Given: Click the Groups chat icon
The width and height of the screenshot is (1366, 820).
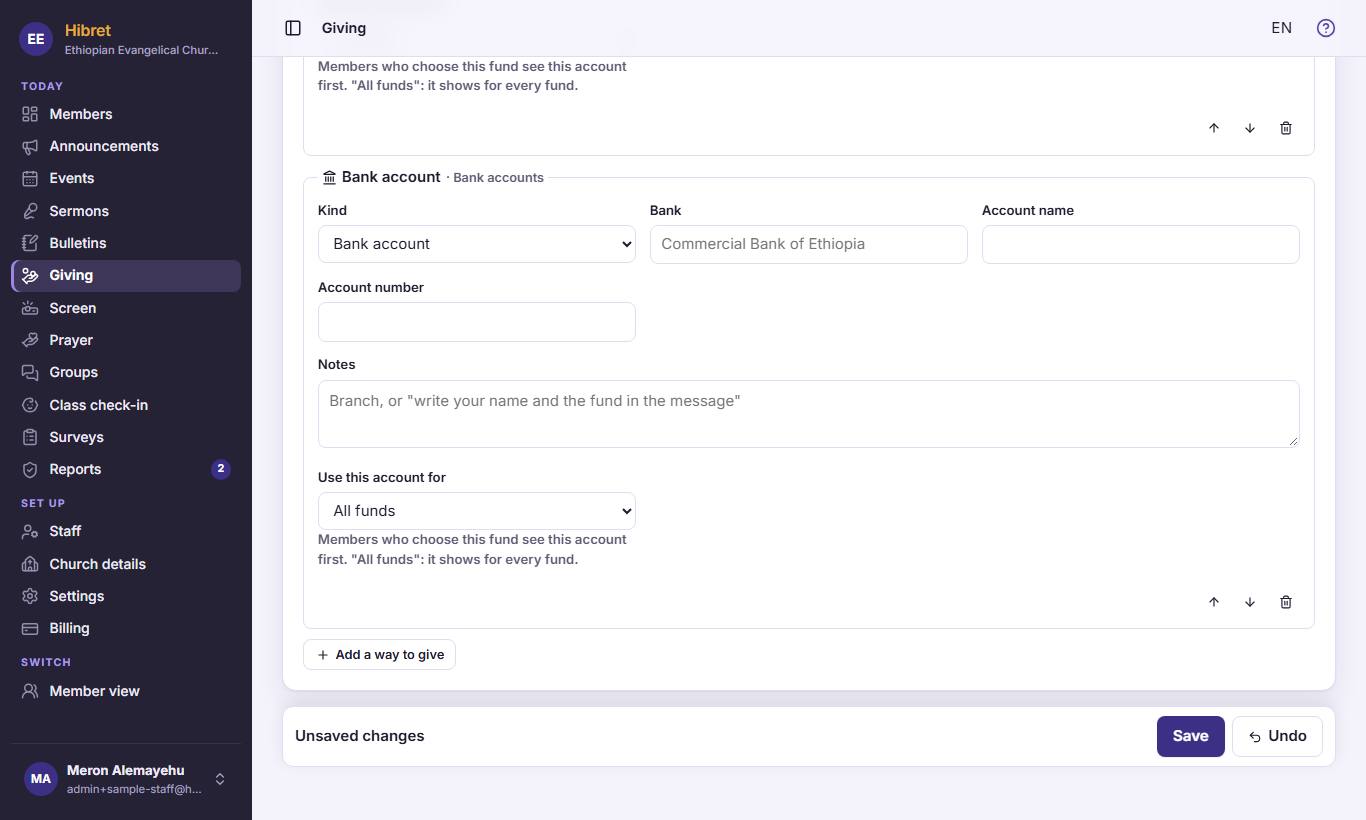Looking at the screenshot, I should click(x=30, y=372).
